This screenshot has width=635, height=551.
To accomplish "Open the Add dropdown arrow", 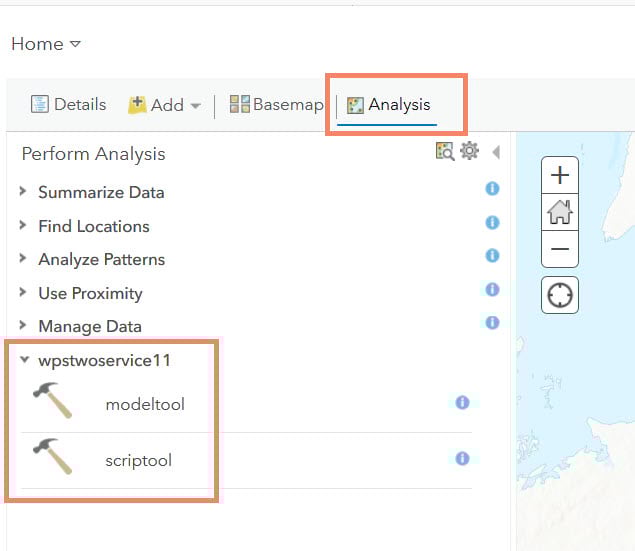I will [196, 106].
